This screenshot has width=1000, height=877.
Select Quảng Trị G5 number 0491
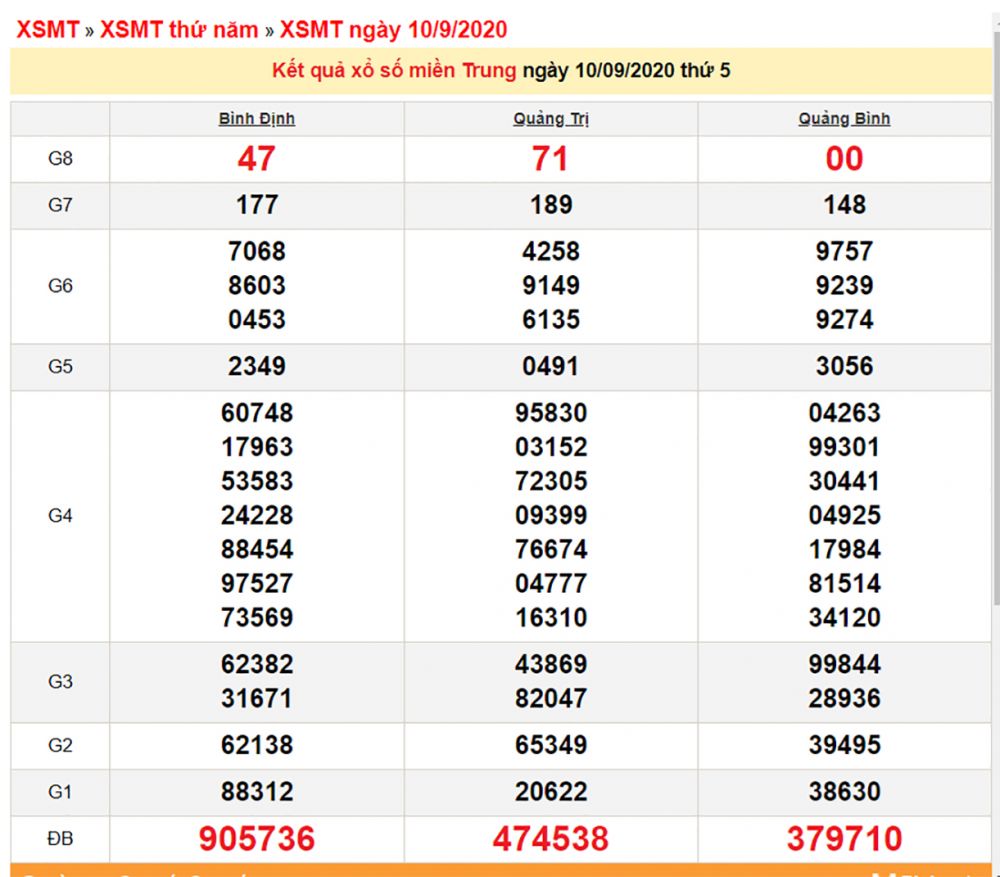[x=551, y=366]
